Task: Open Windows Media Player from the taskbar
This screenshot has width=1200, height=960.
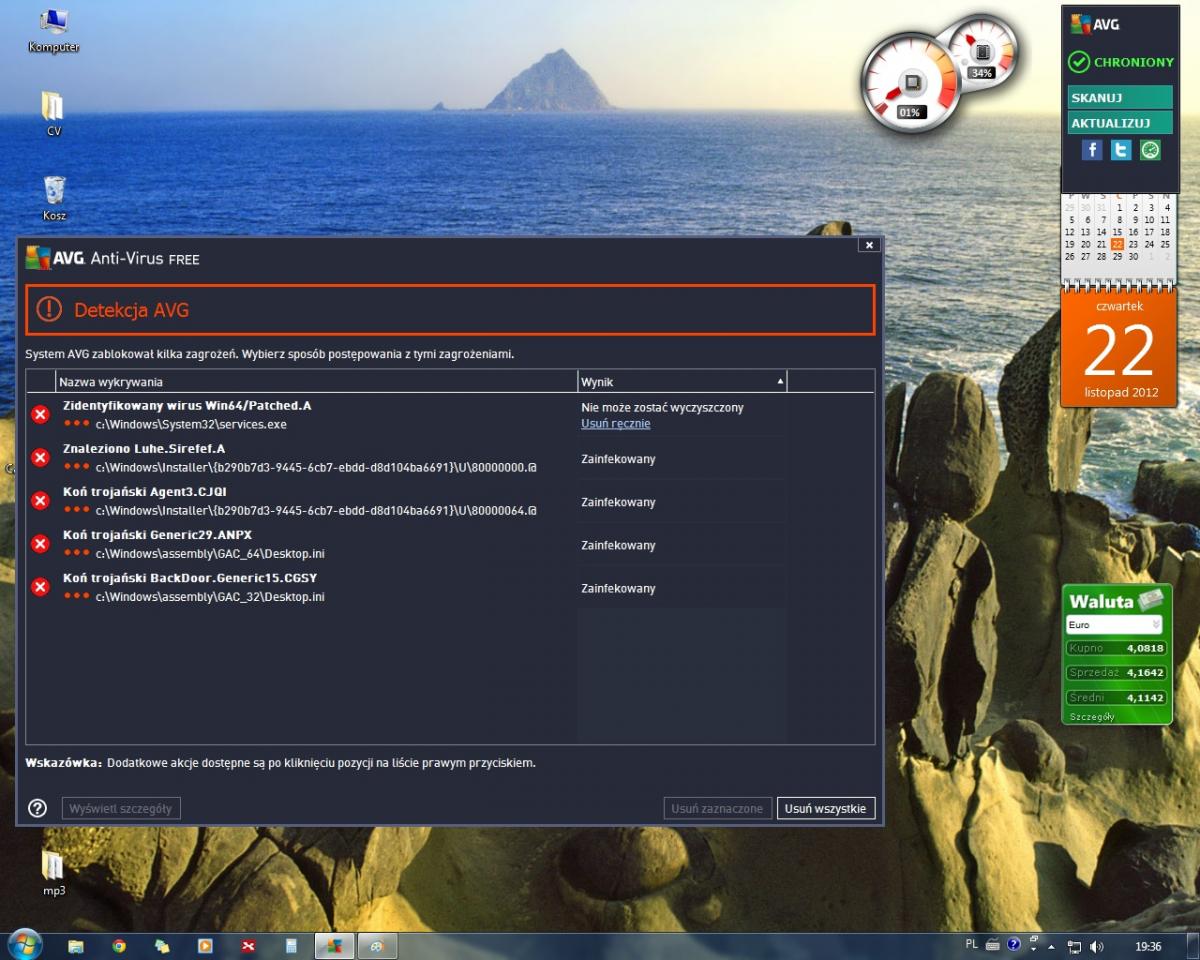Action: [205, 946]
